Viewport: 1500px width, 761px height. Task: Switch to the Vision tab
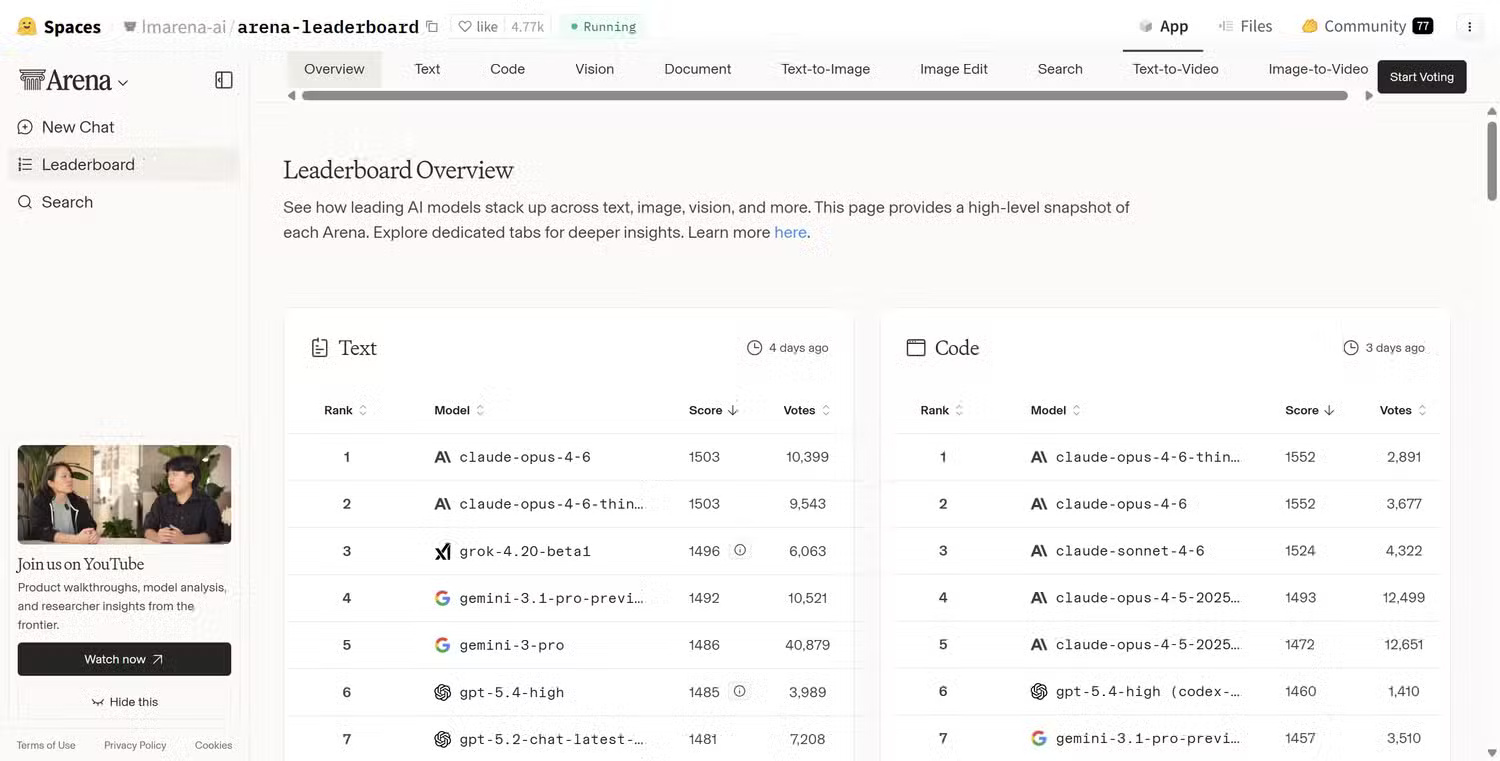point(594,69)
